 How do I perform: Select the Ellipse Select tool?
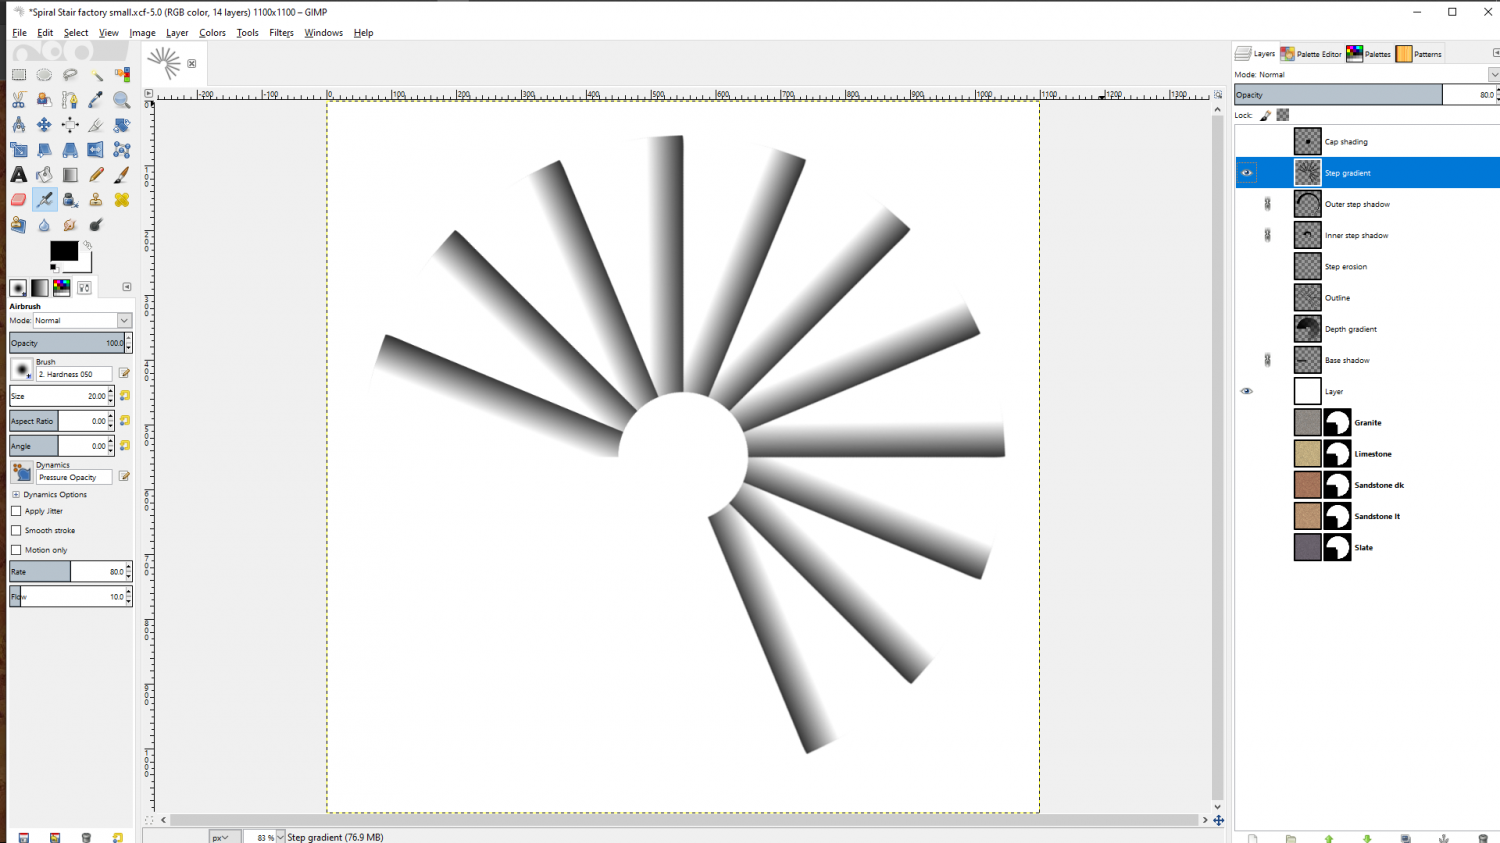click(44, 75)
